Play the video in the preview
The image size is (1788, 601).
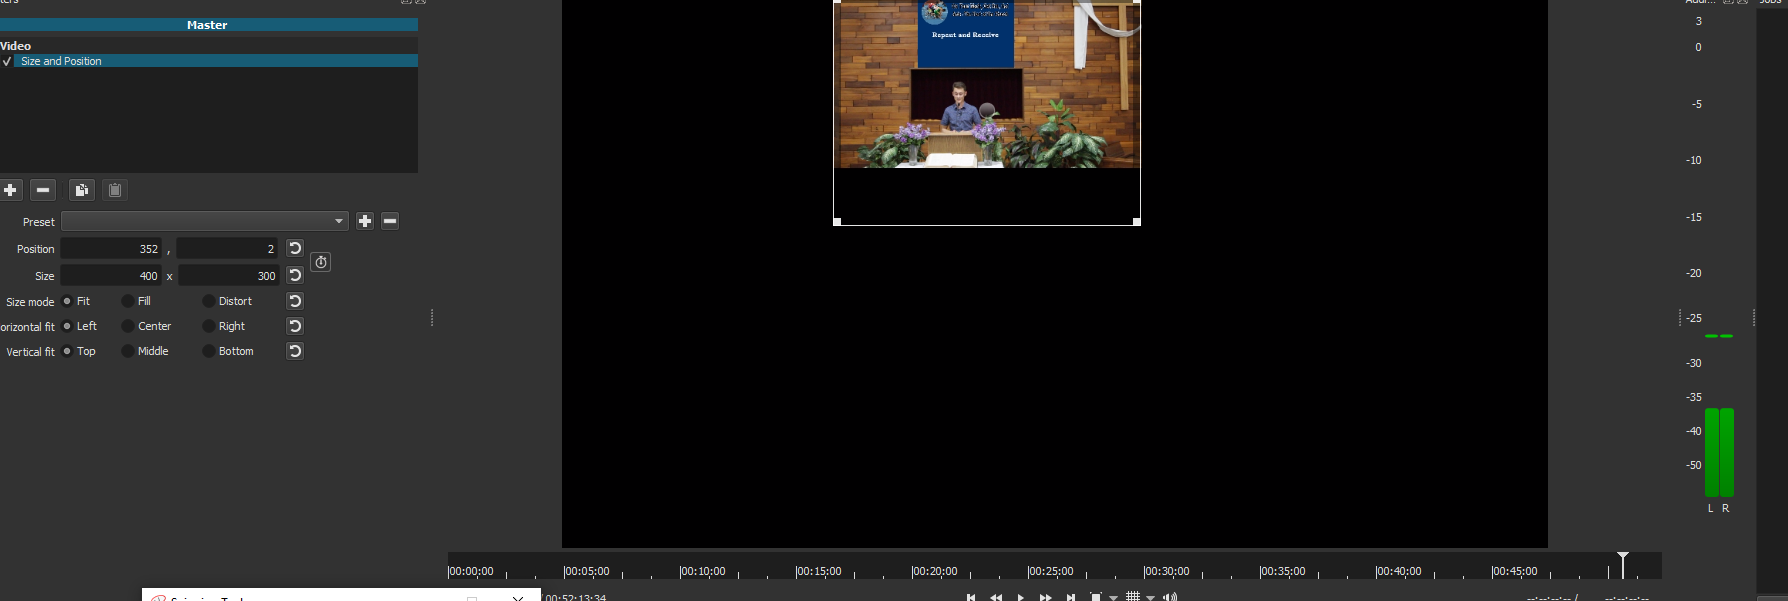pos(1021,597)
